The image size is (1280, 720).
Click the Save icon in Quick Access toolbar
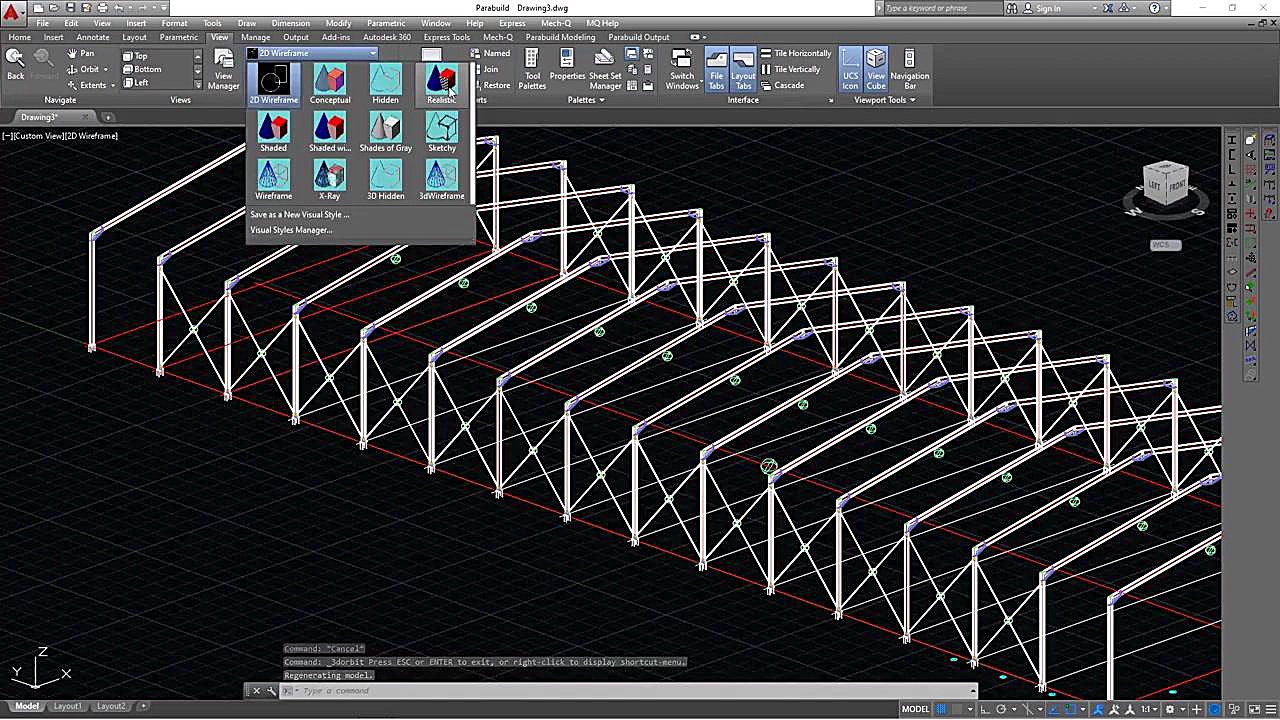(70, 8)
